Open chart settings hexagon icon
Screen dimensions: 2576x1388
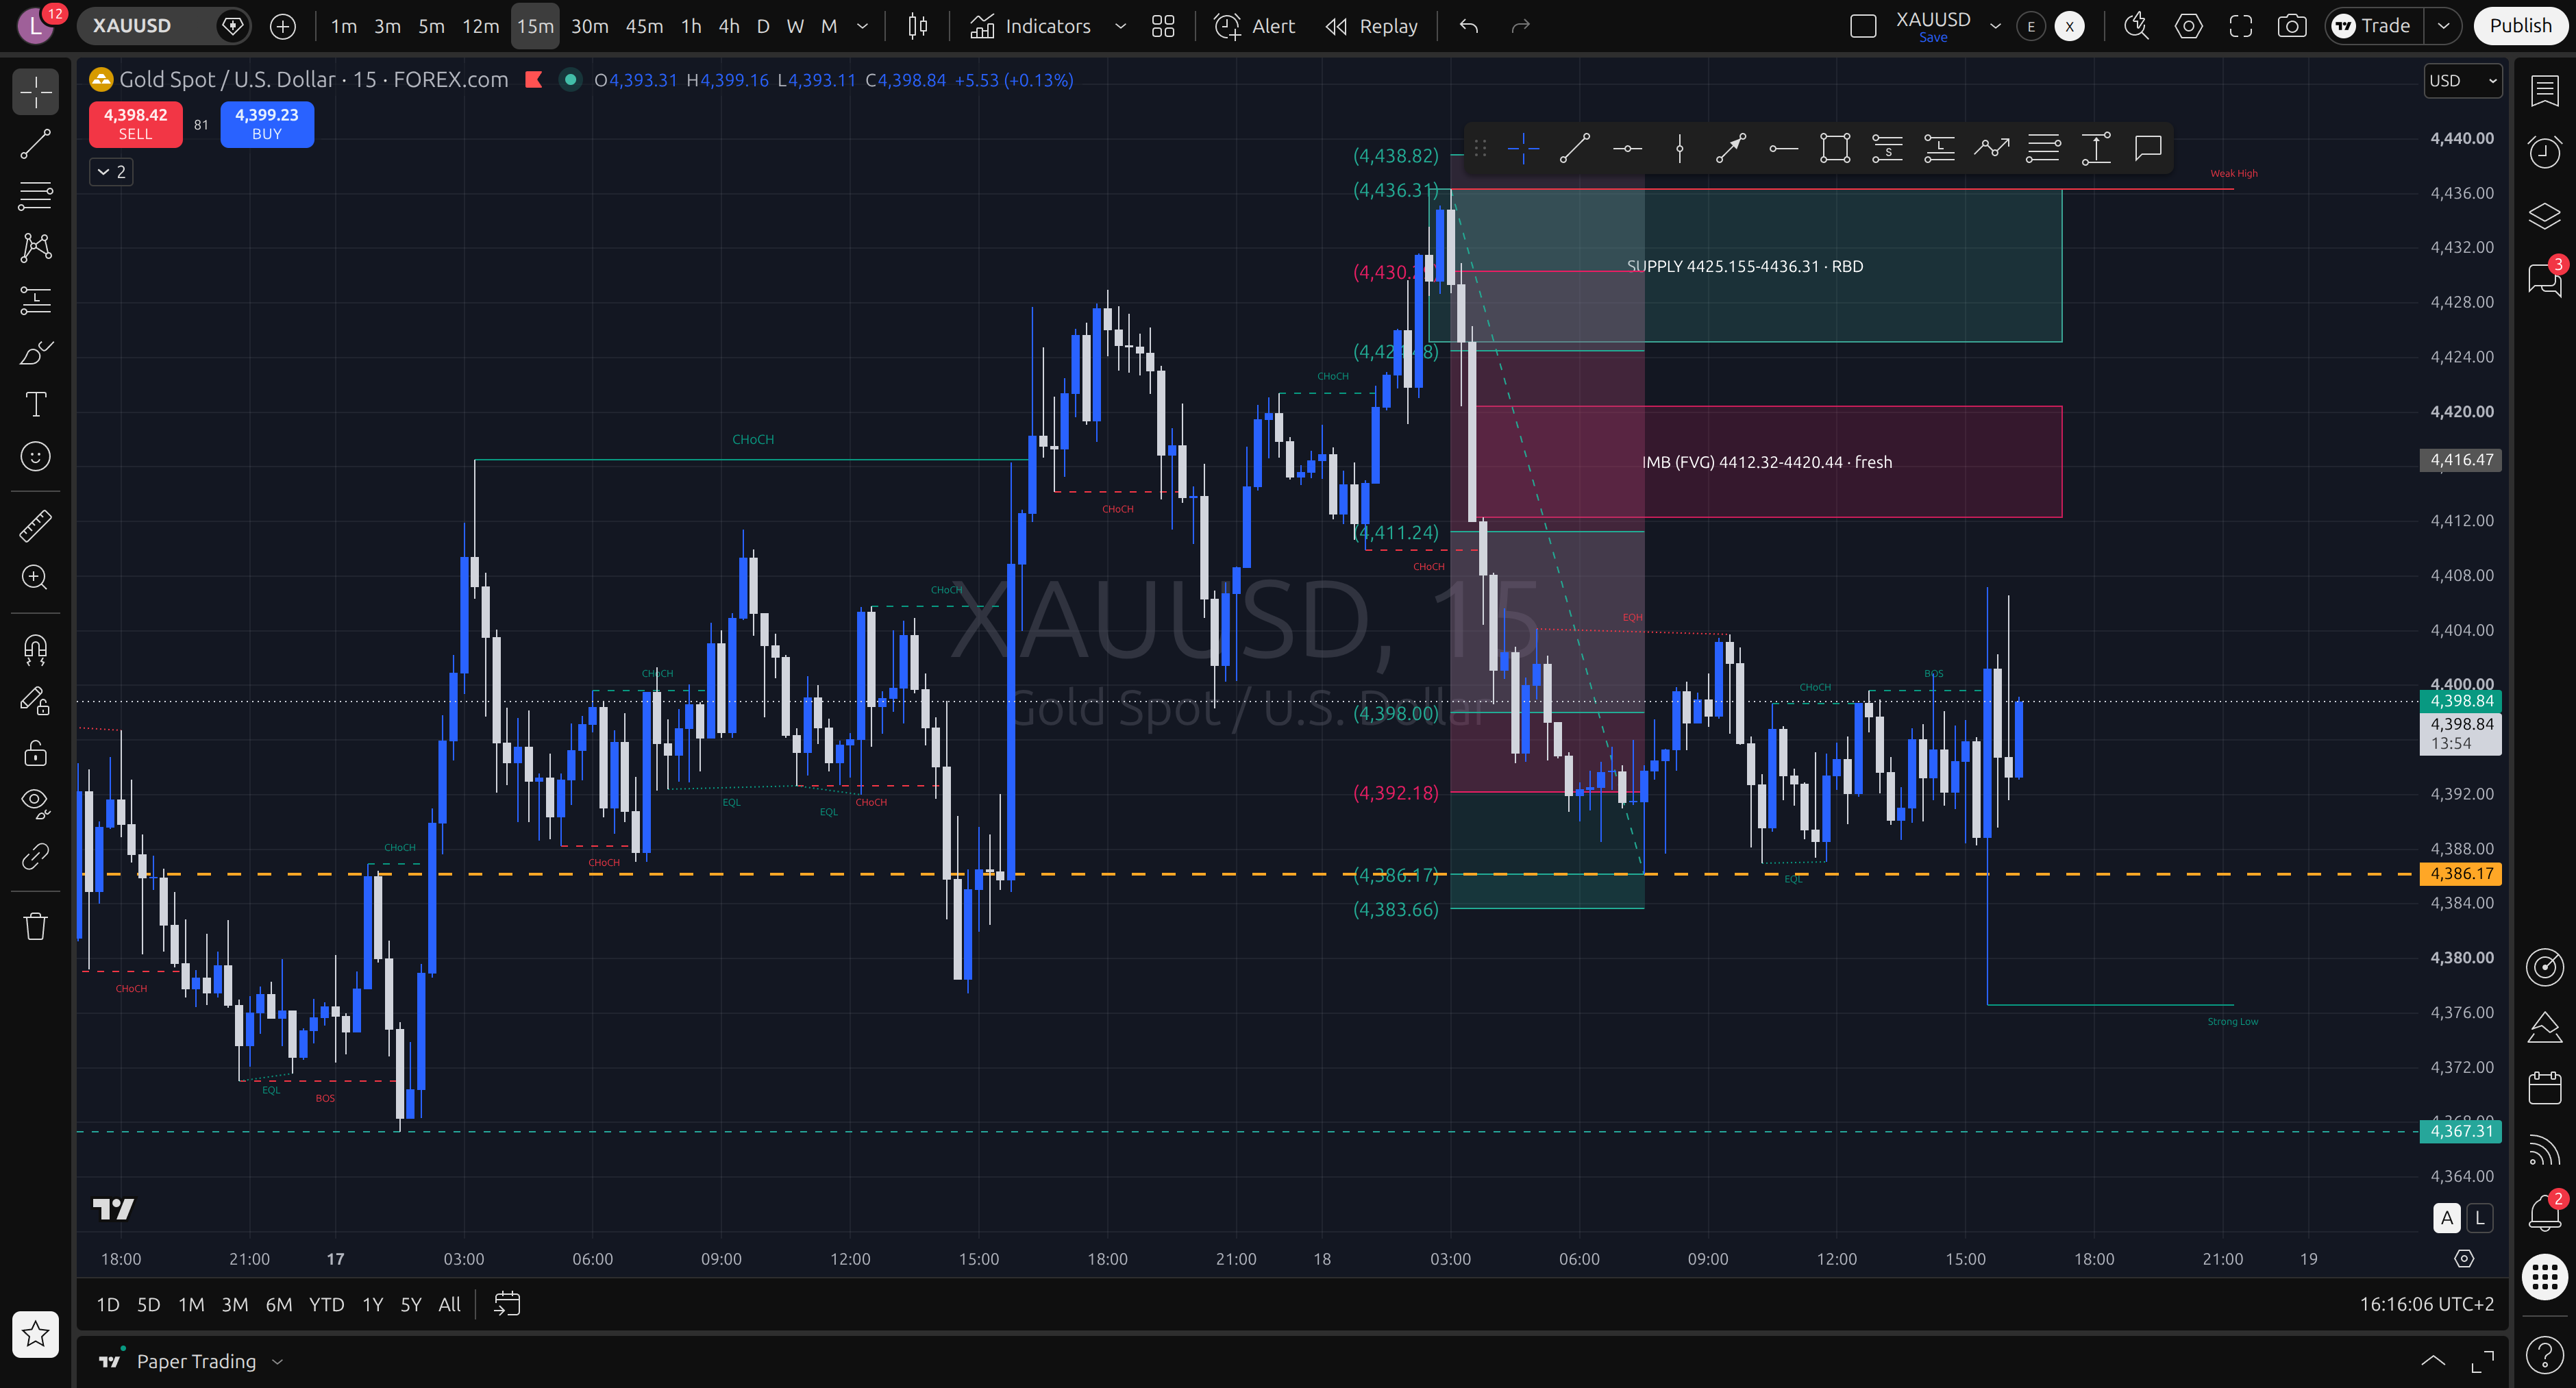(2188, 26)
